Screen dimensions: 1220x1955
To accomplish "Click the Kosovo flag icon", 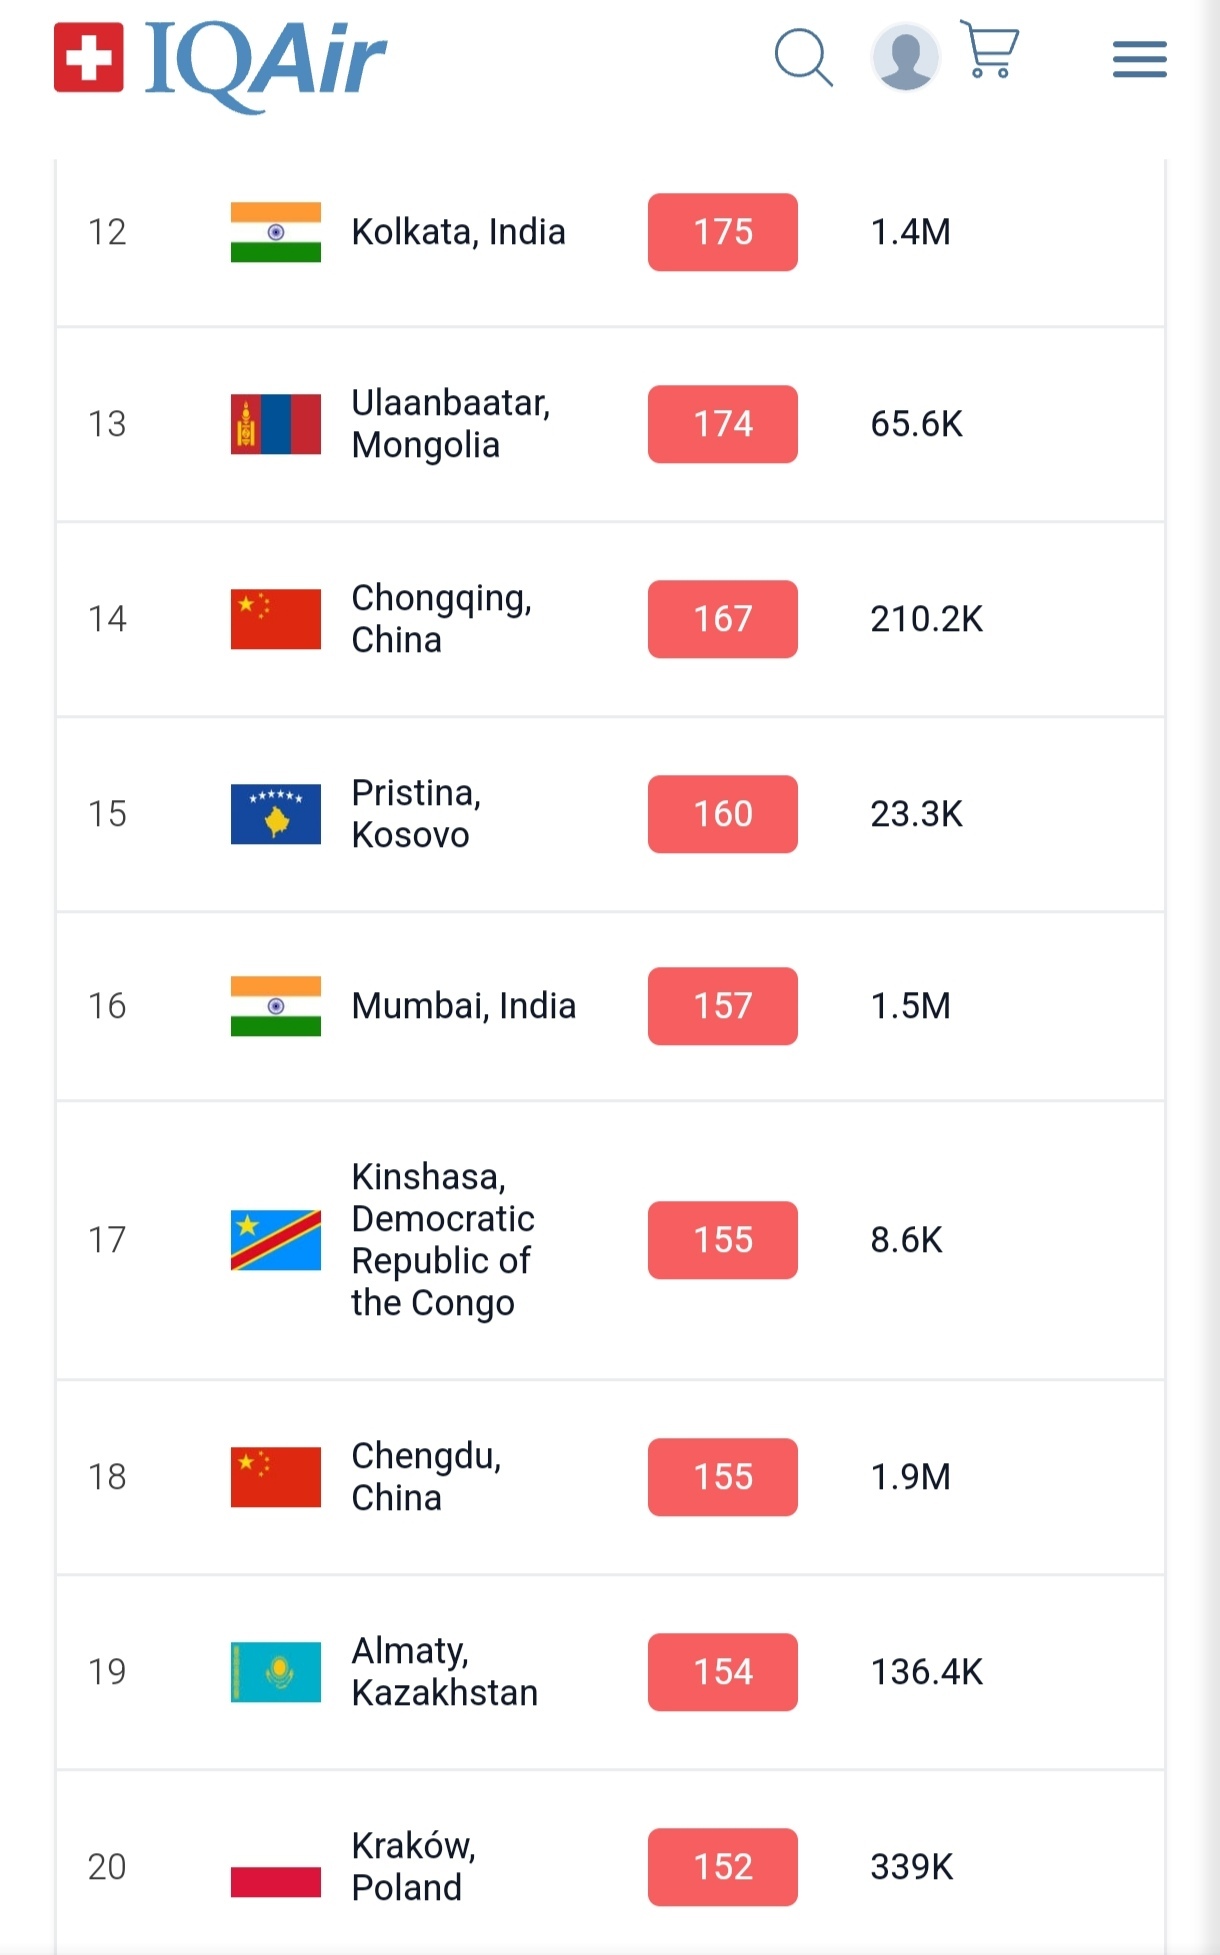I will click(x=276, y=814).
